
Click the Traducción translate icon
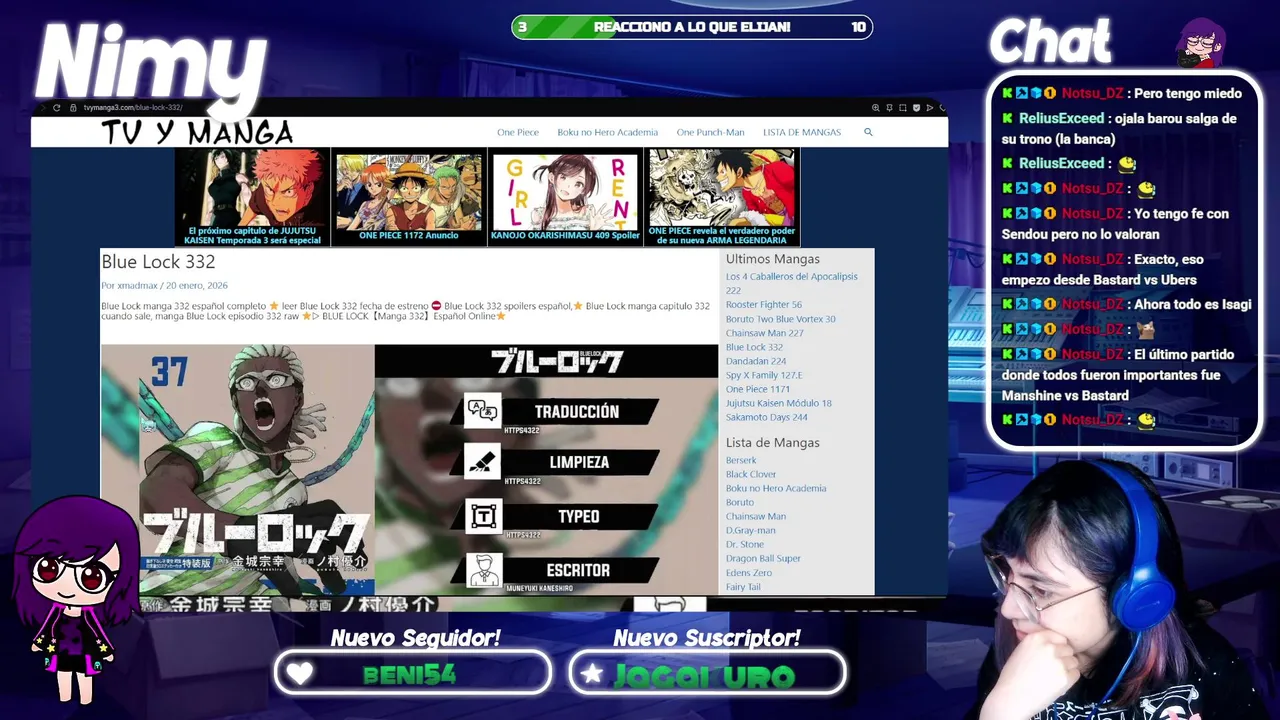tap(482, 411)
